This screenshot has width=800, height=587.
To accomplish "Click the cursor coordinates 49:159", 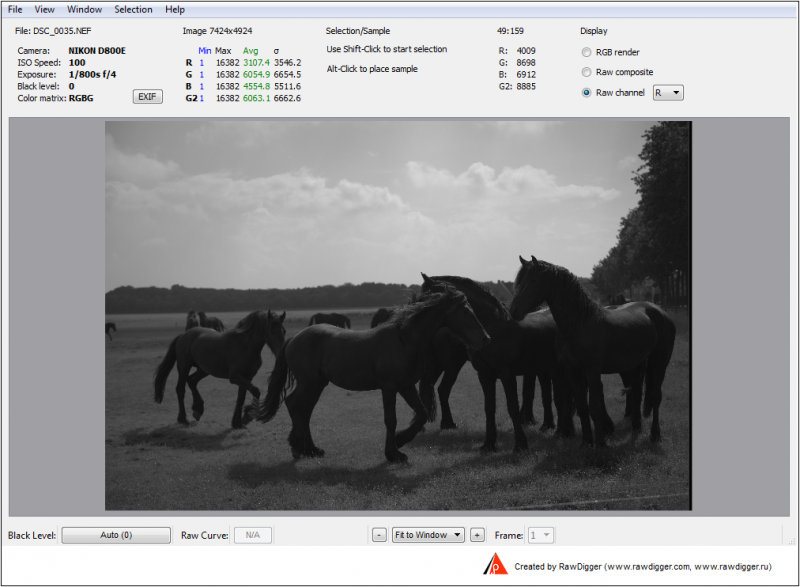I will point(510,31).
